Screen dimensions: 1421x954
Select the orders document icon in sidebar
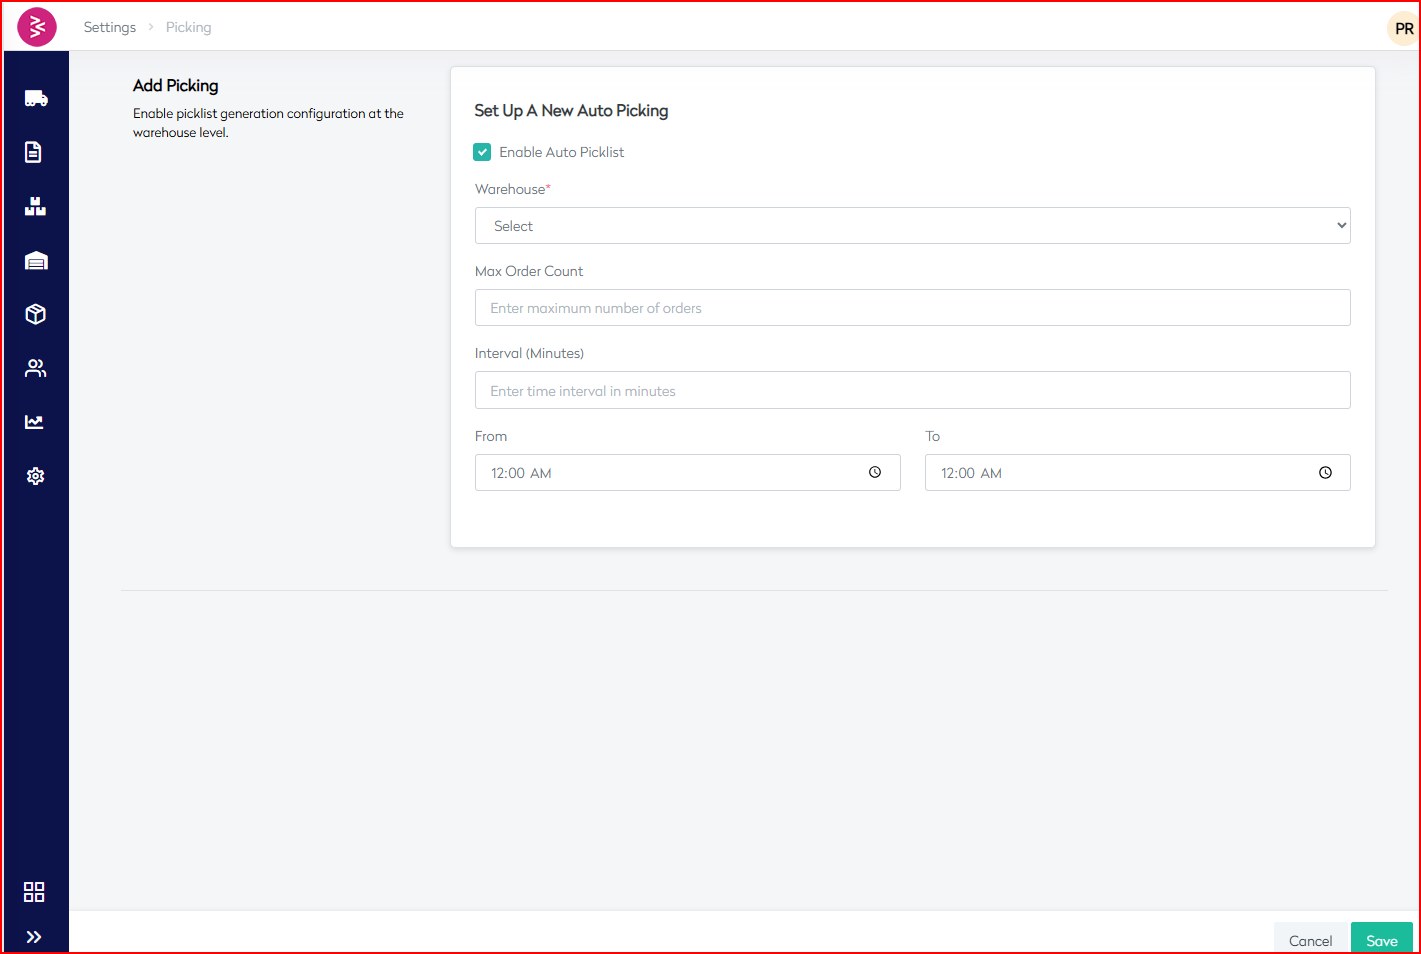pos(35,151)
